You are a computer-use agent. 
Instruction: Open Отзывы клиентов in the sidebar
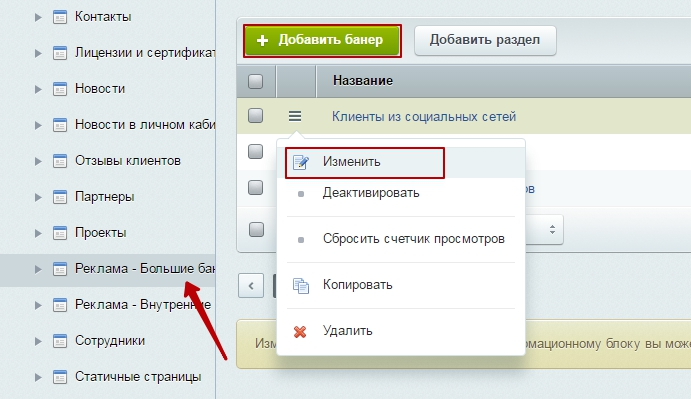pyautogui.click(x=128, y=160)
